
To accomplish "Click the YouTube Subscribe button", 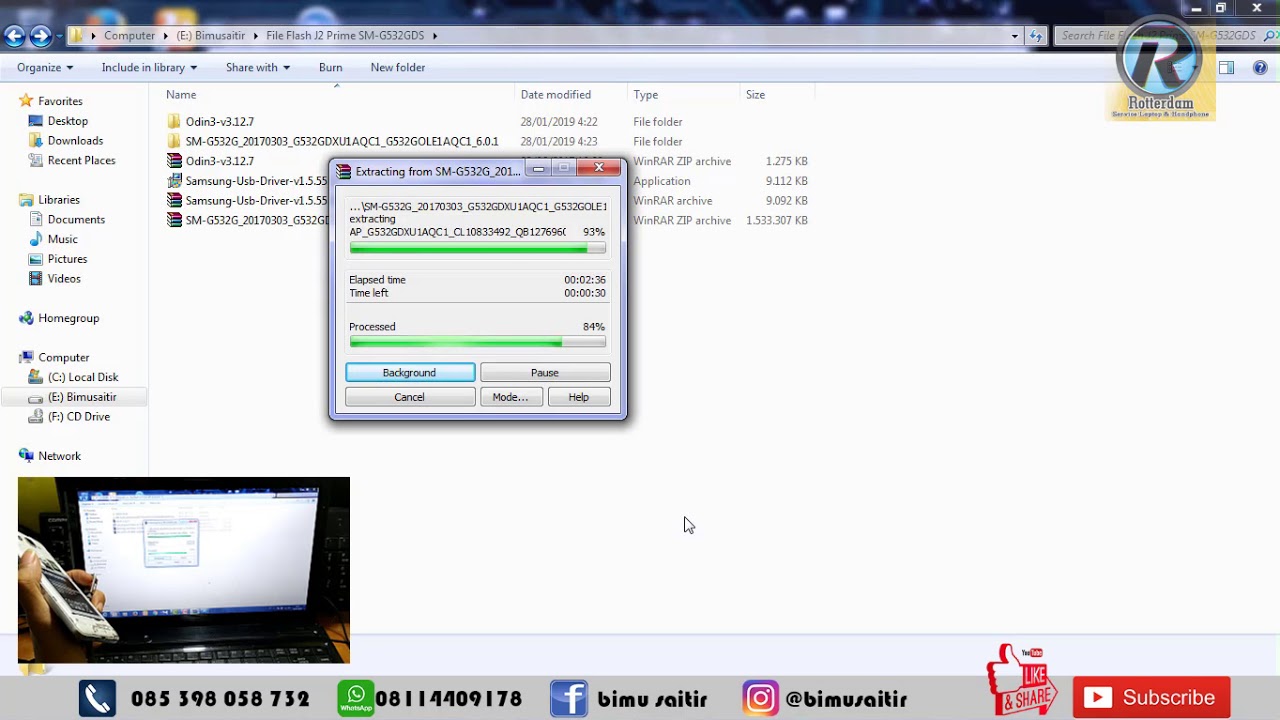I will coord(1152,698).
